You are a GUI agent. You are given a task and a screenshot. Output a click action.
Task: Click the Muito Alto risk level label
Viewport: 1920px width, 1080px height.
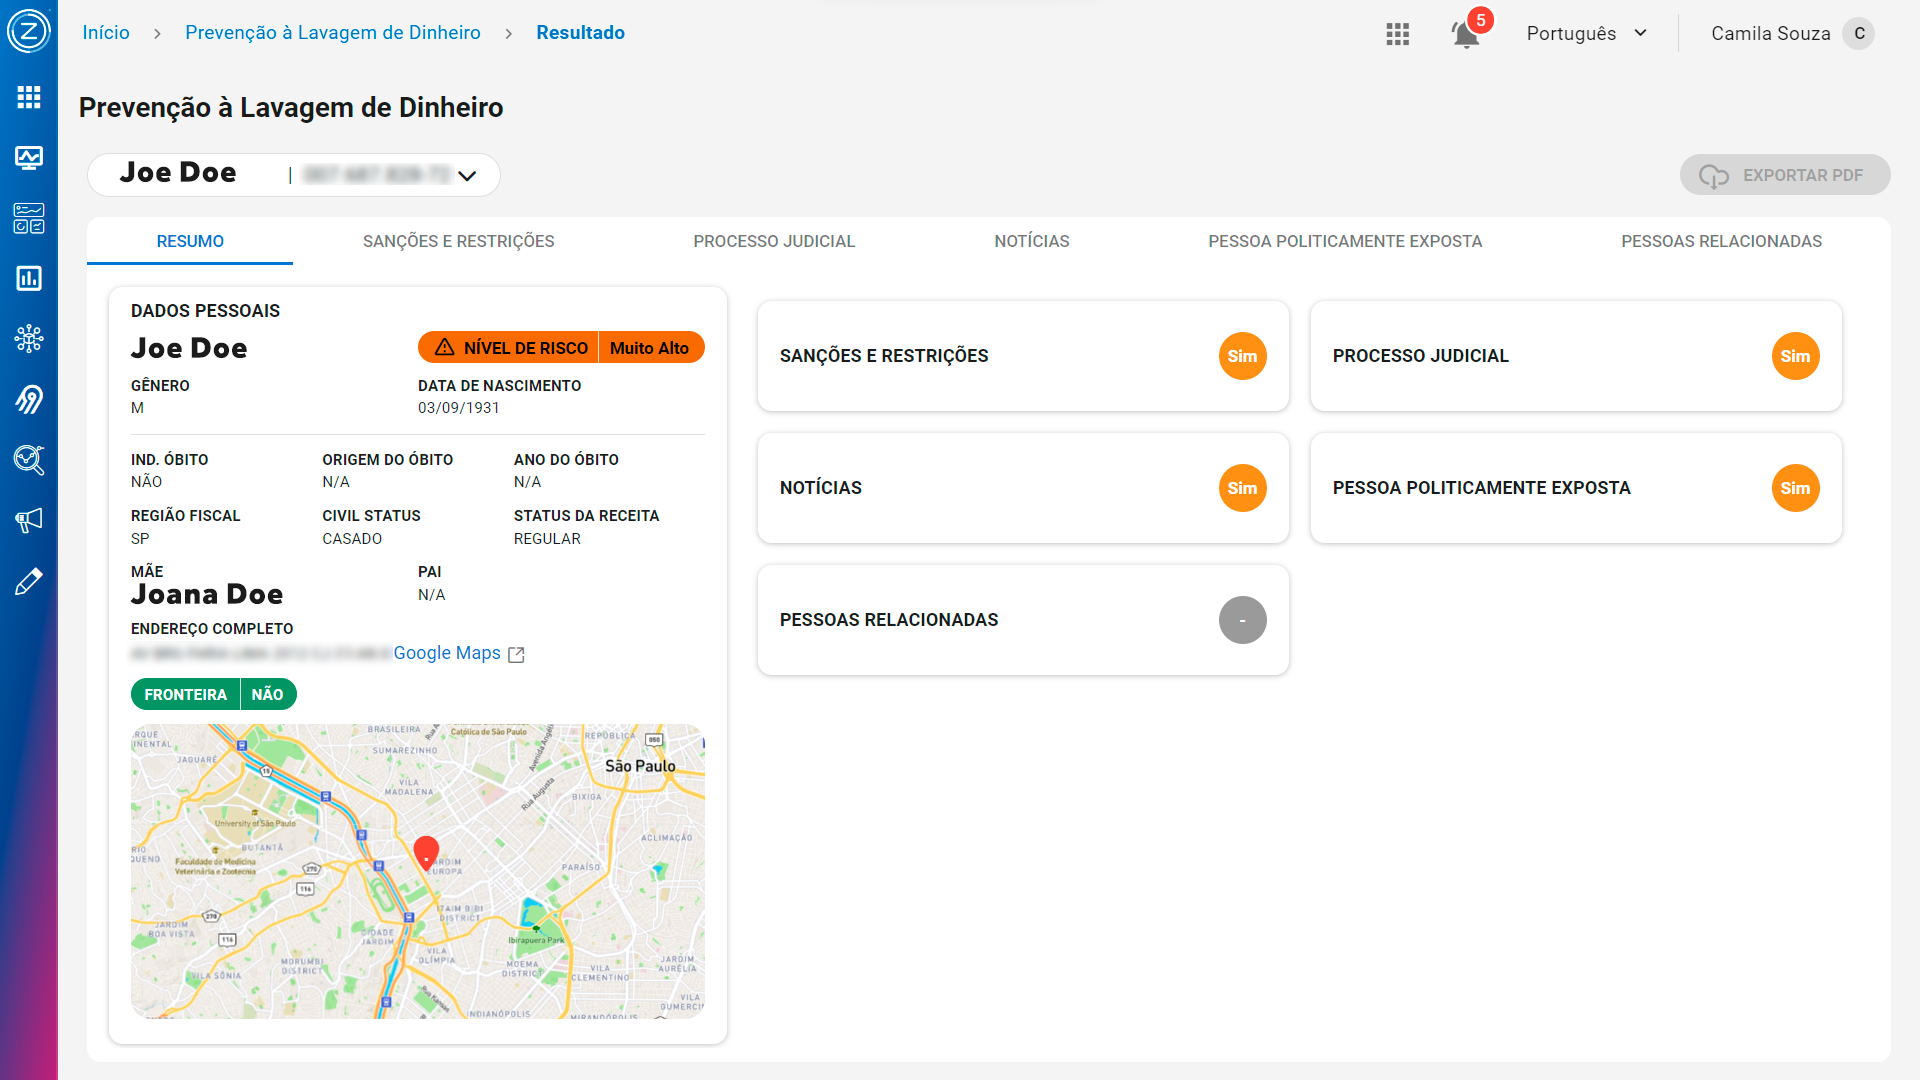tap(650, 348)
